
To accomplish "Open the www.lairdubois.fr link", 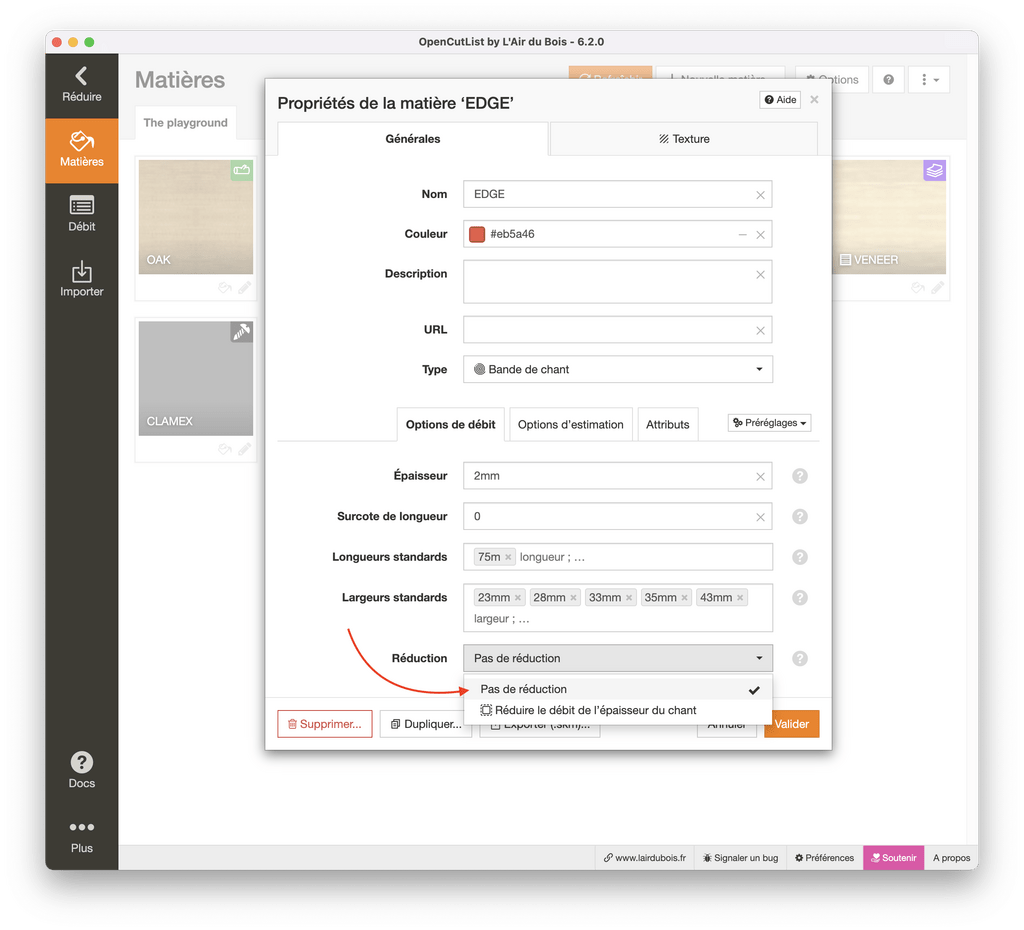I will (x=645, y=858).
